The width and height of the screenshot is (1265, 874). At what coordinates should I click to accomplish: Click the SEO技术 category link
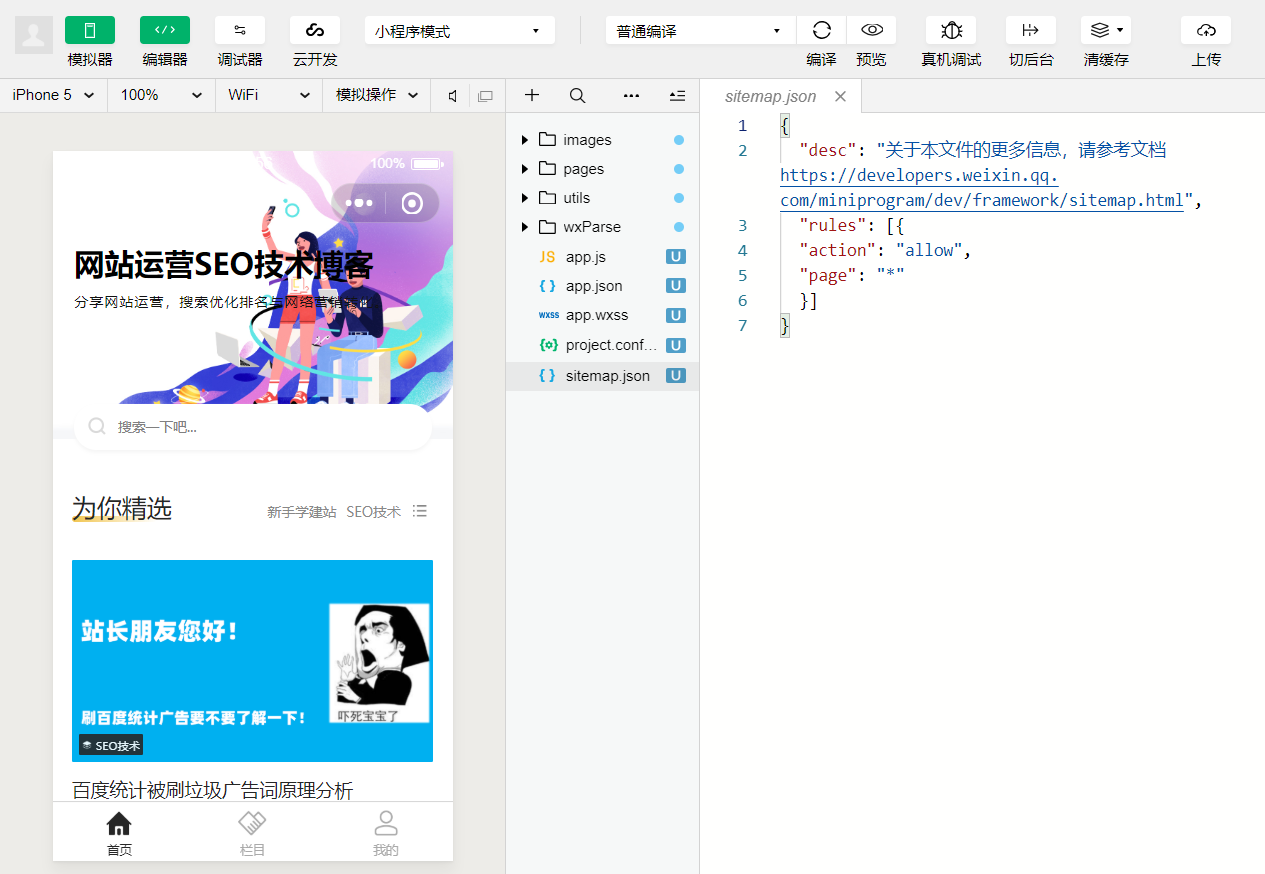pyautogui.click(x=373, y=511)
